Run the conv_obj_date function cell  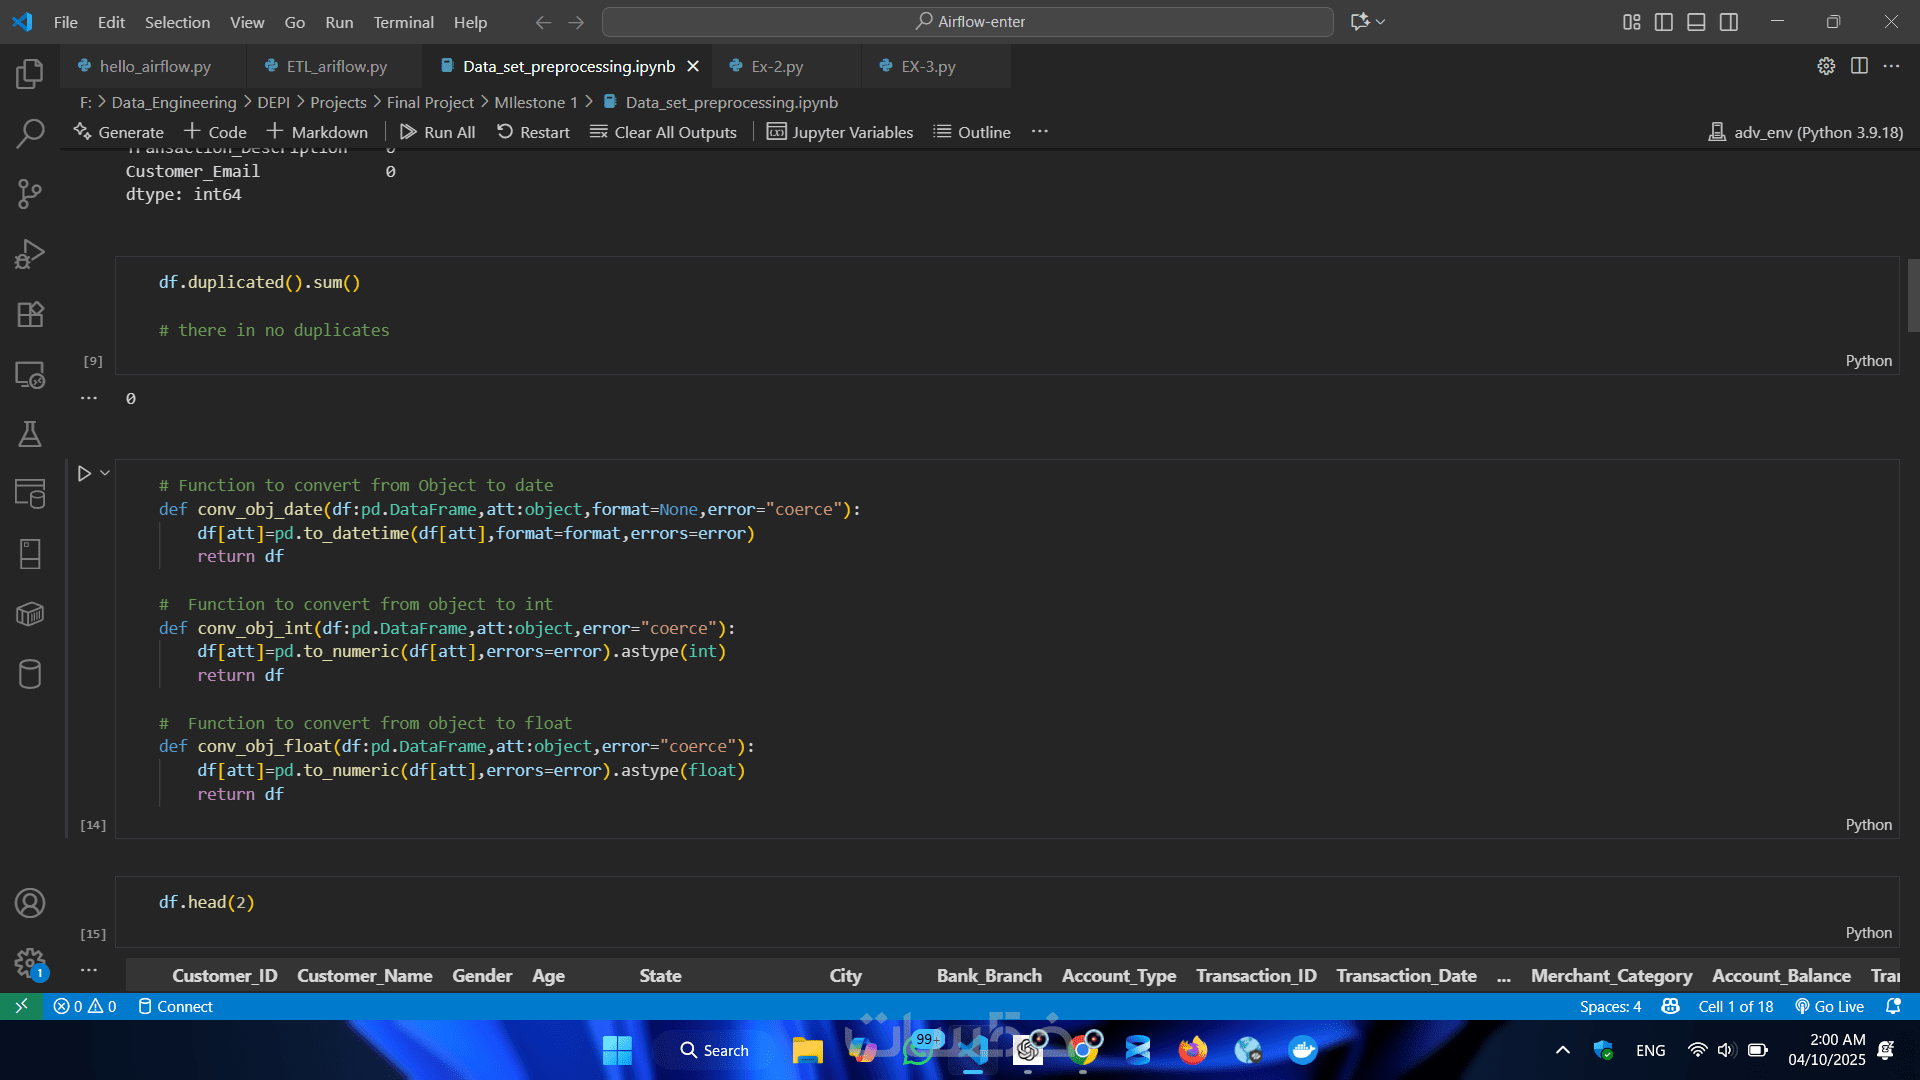84,473
